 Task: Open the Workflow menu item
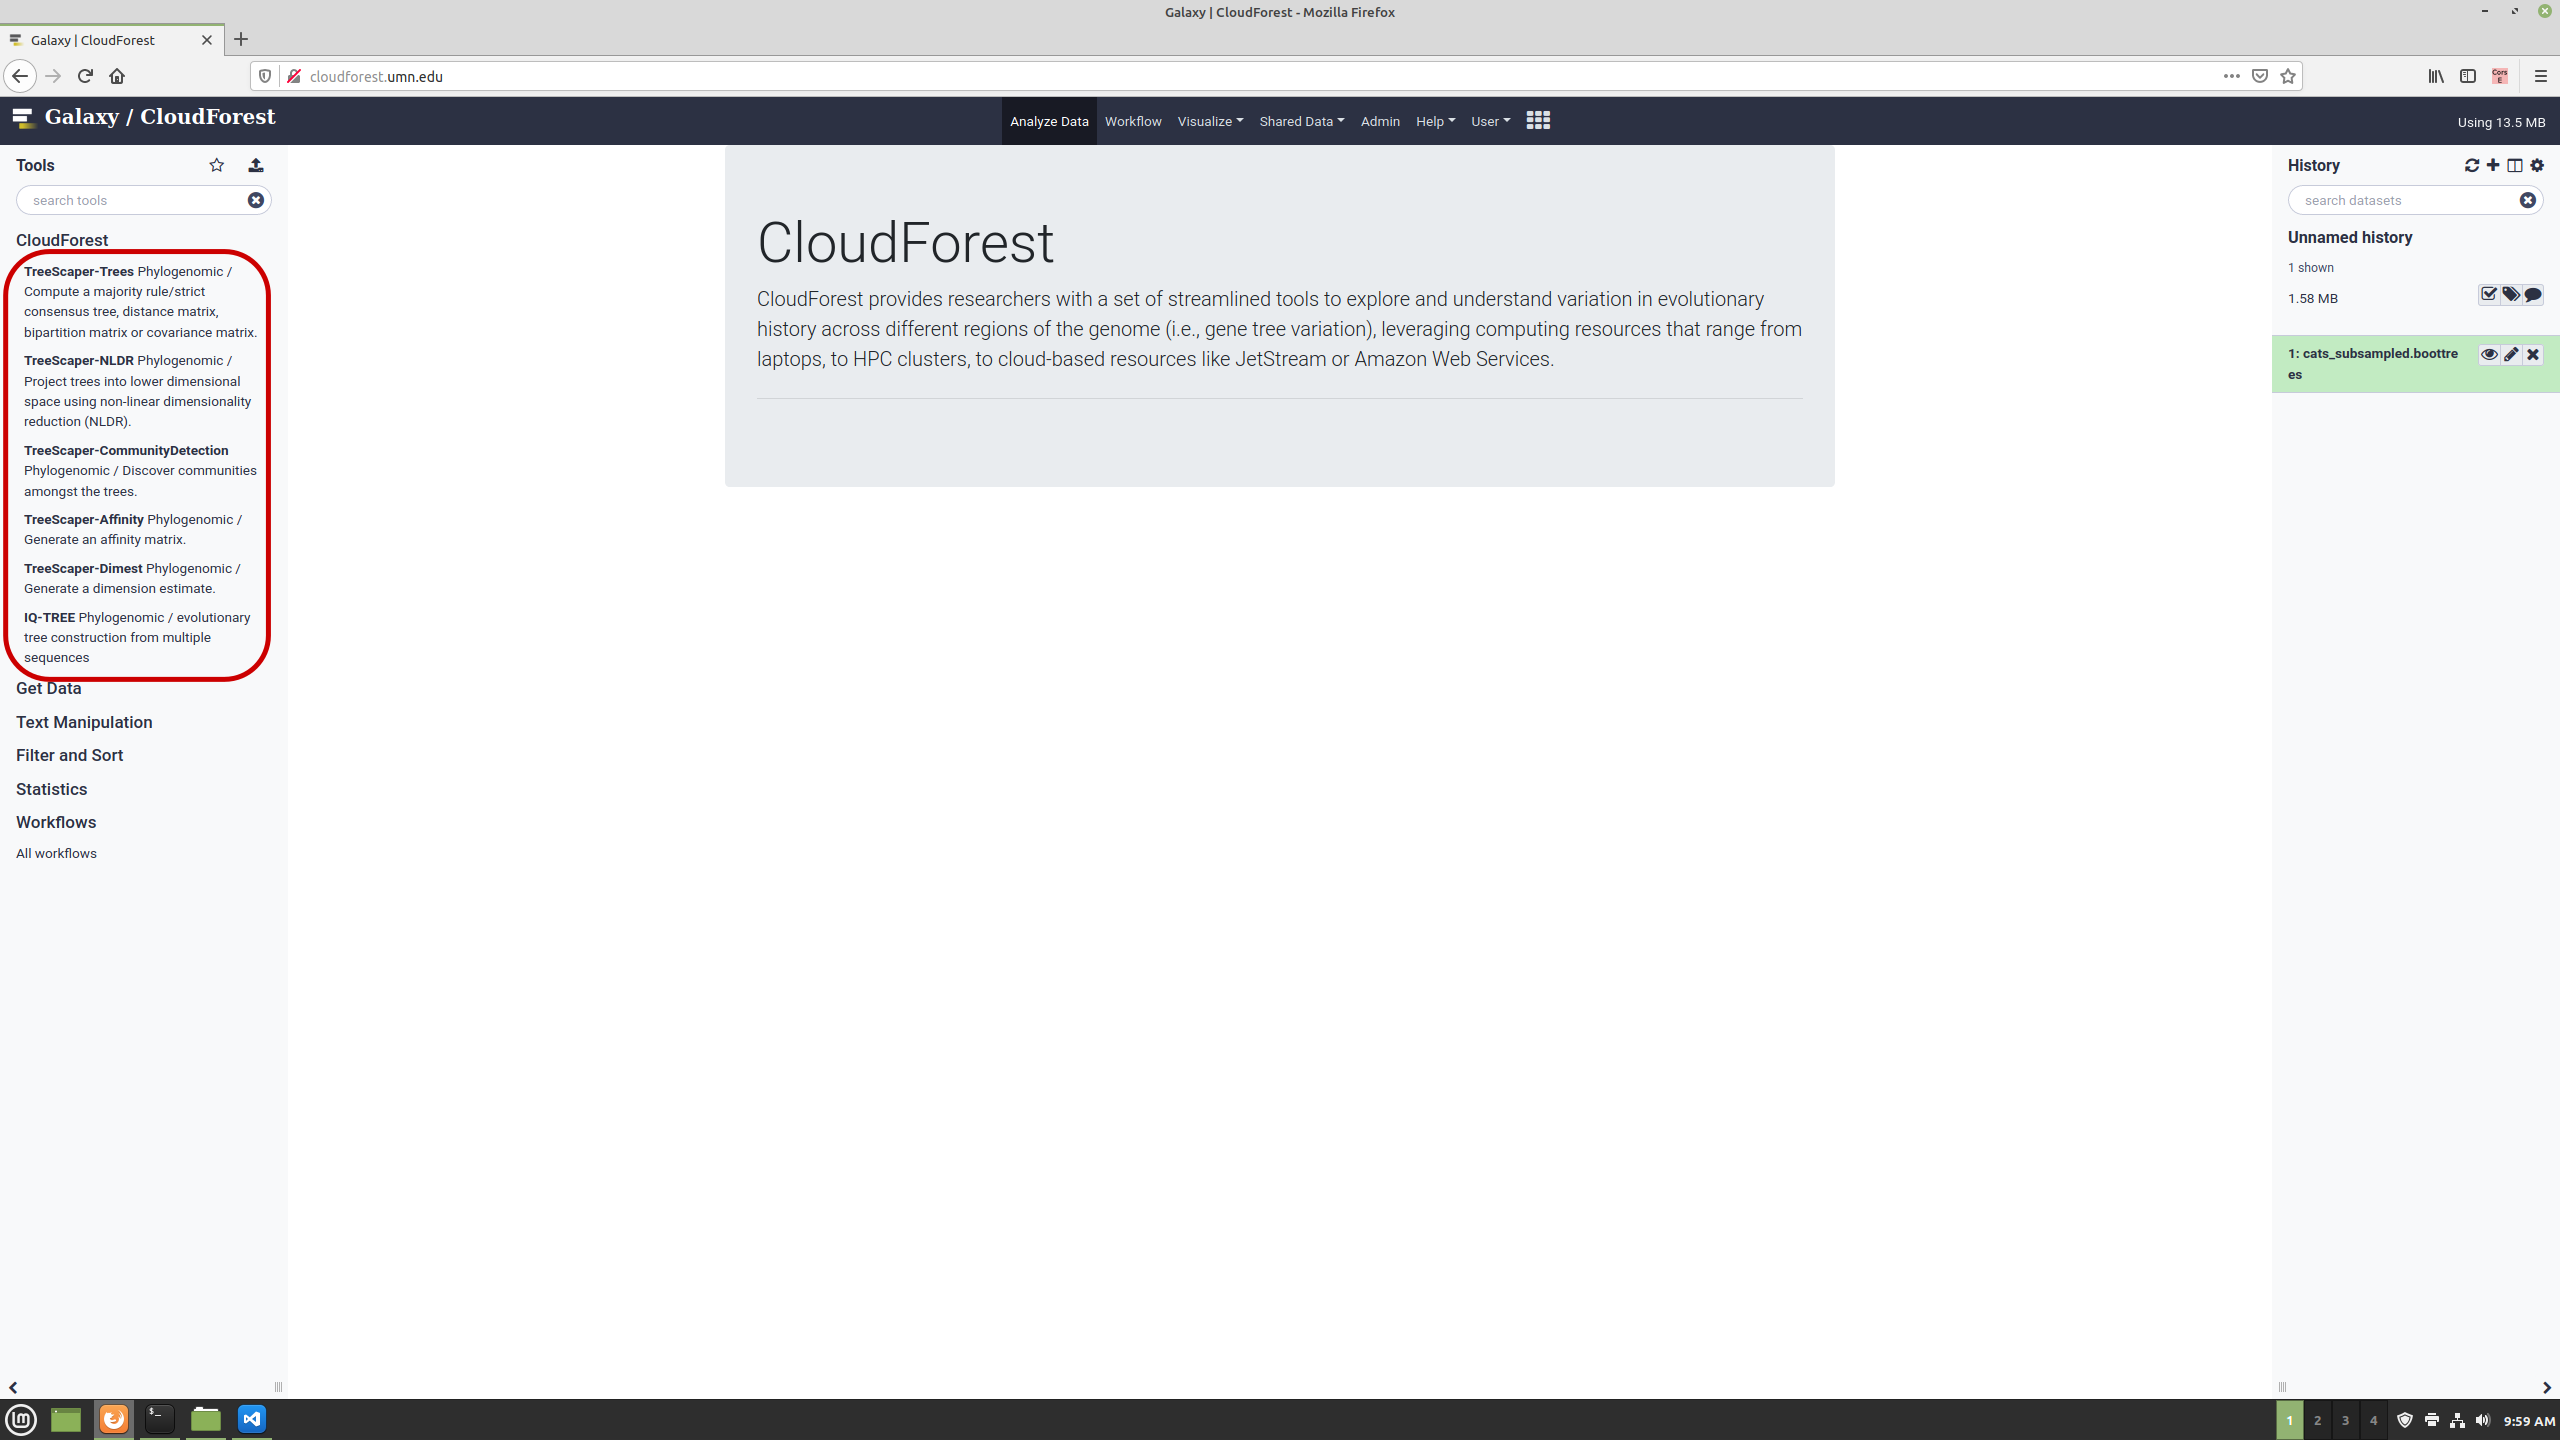point(1133,121)
